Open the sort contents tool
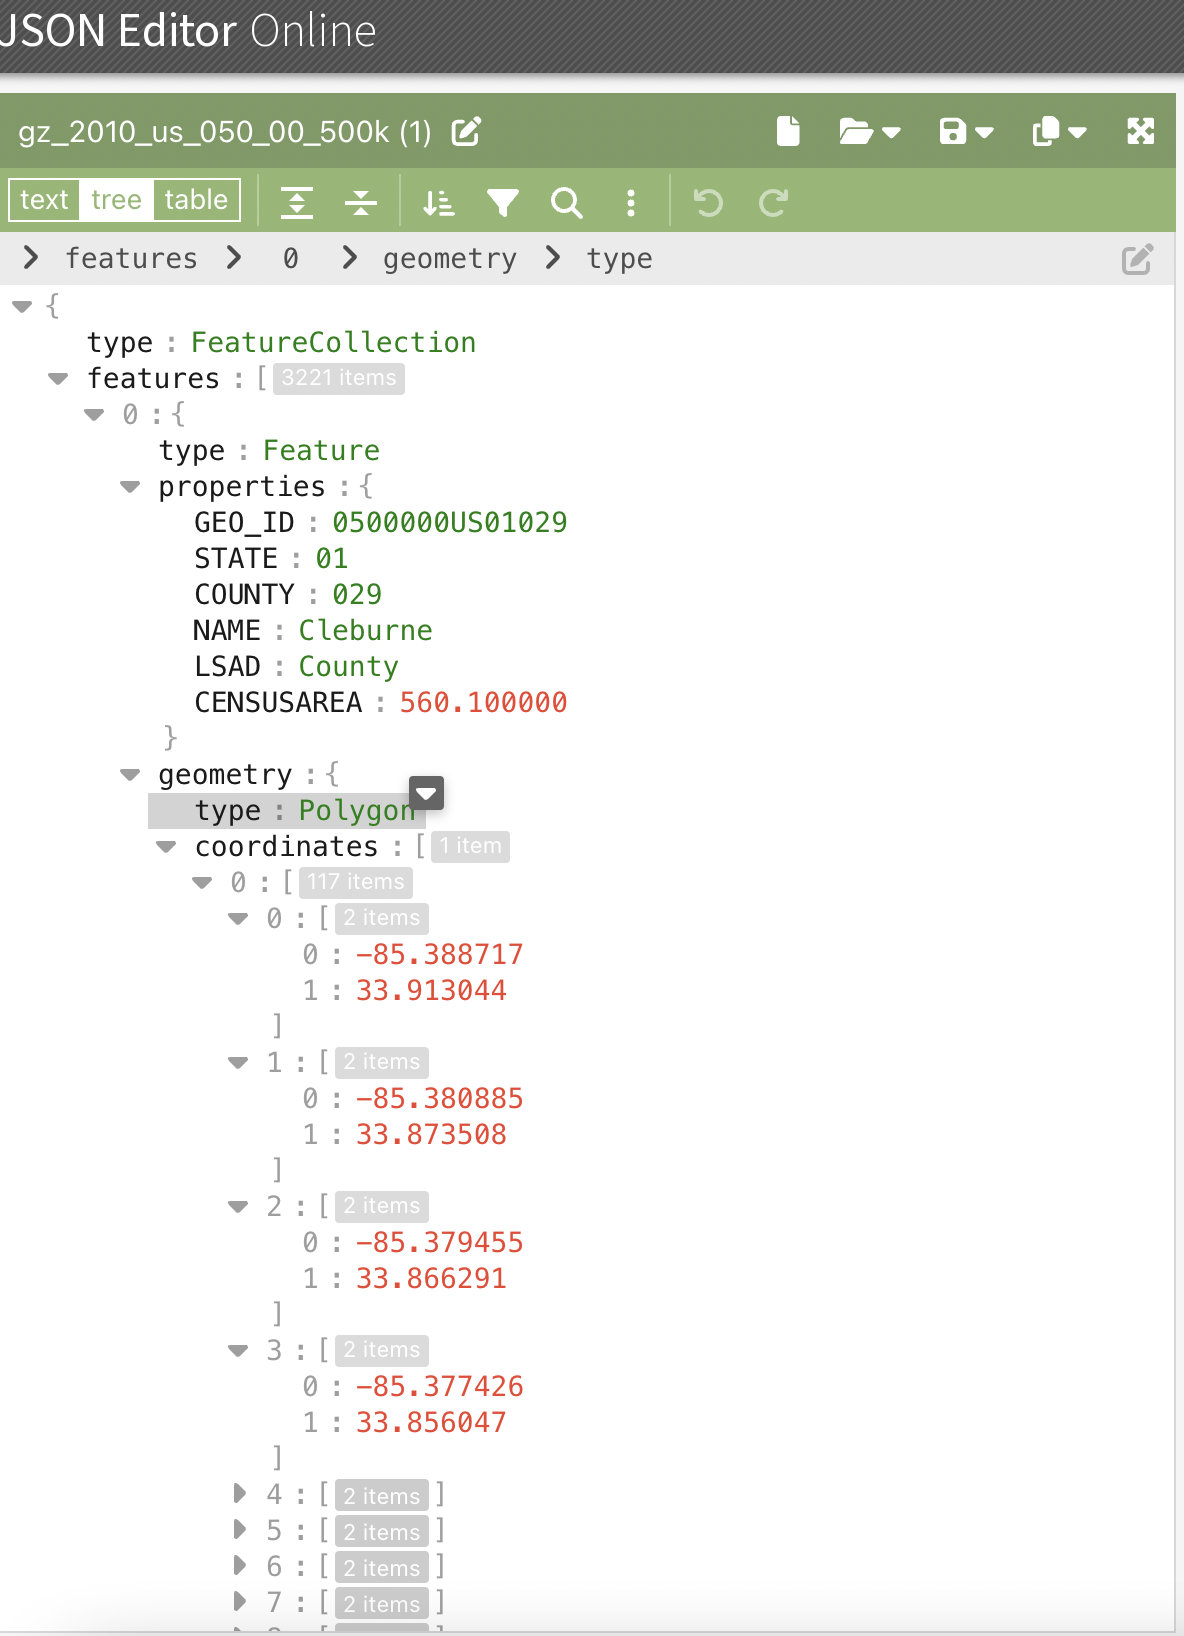1184x1636 pixels. [438, 203]
